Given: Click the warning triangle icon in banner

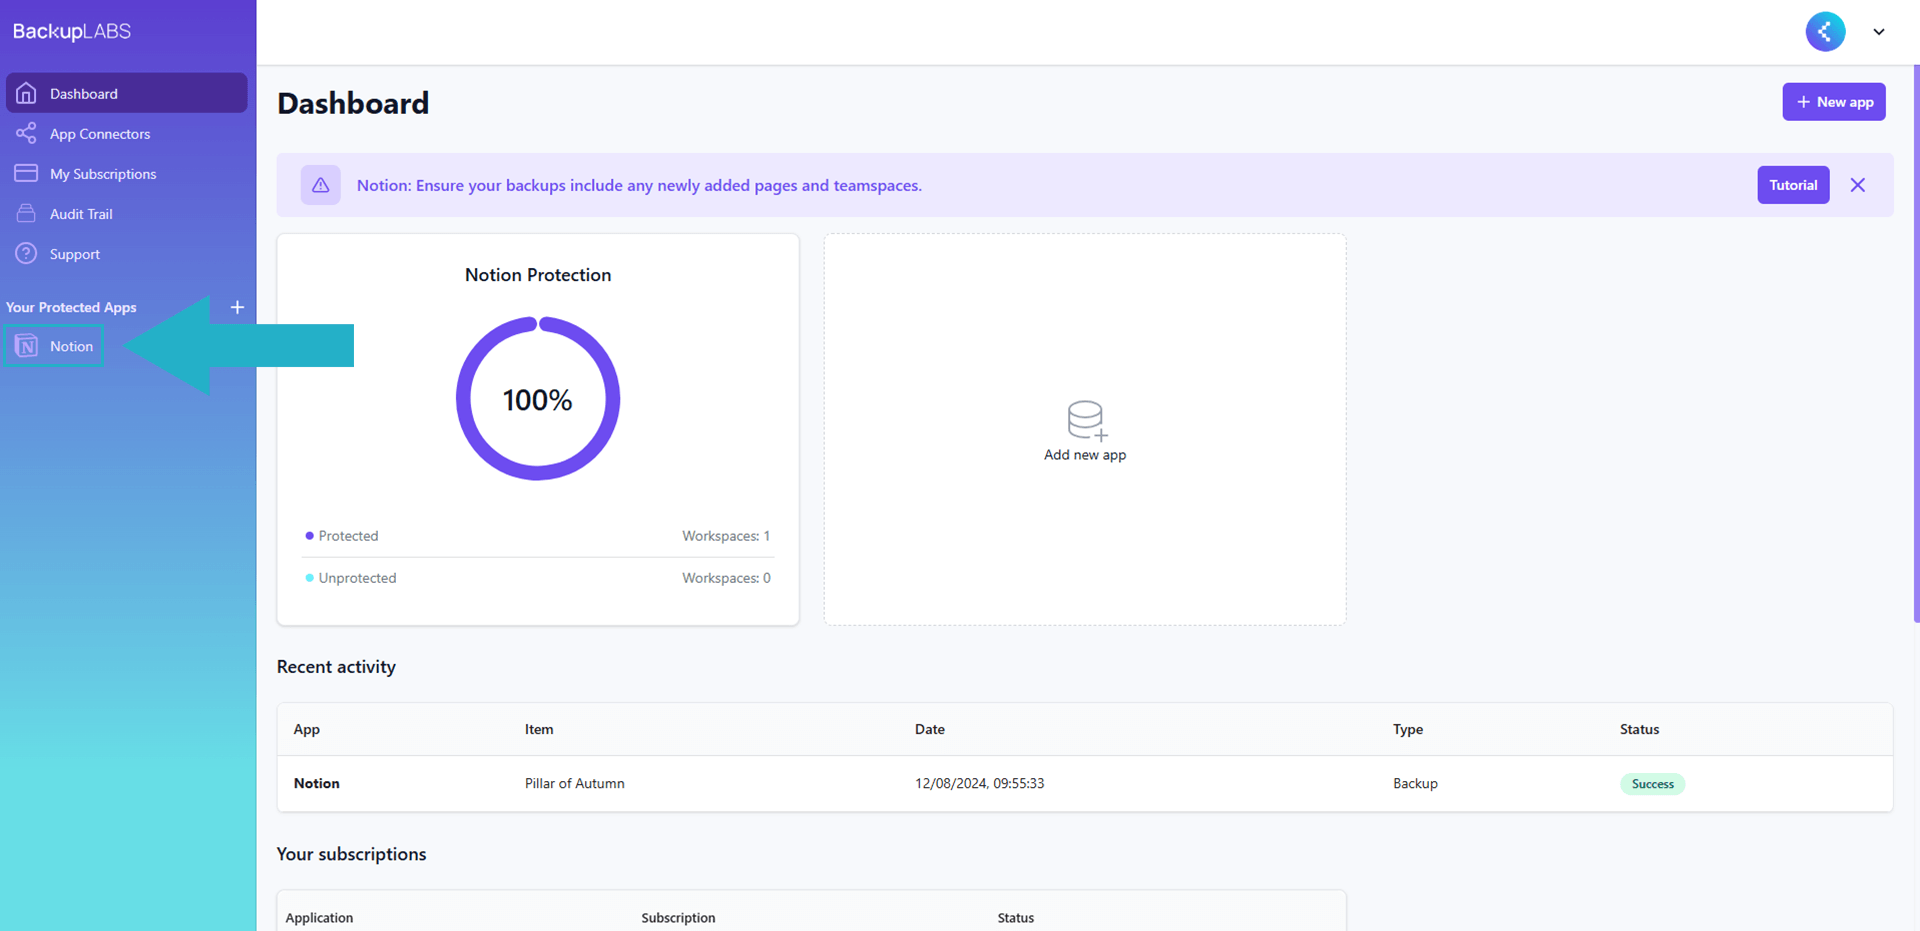Looking at the screenshot, I should [x=320, y=185].
